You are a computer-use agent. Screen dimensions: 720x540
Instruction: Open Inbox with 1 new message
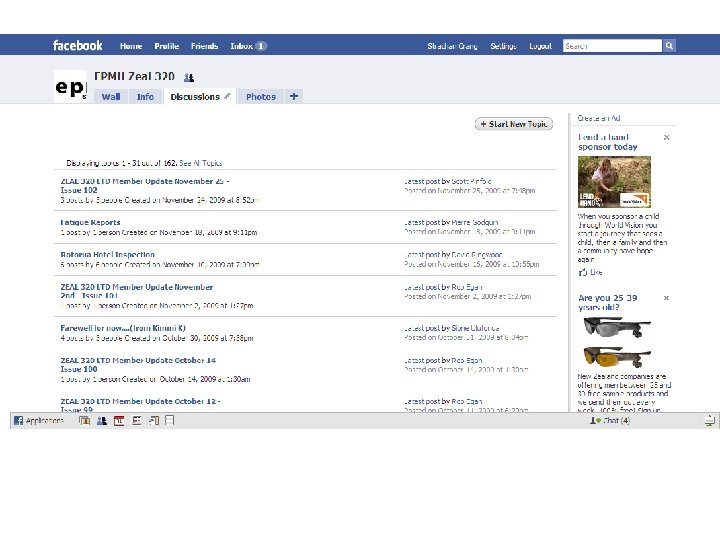click(248, 46)
